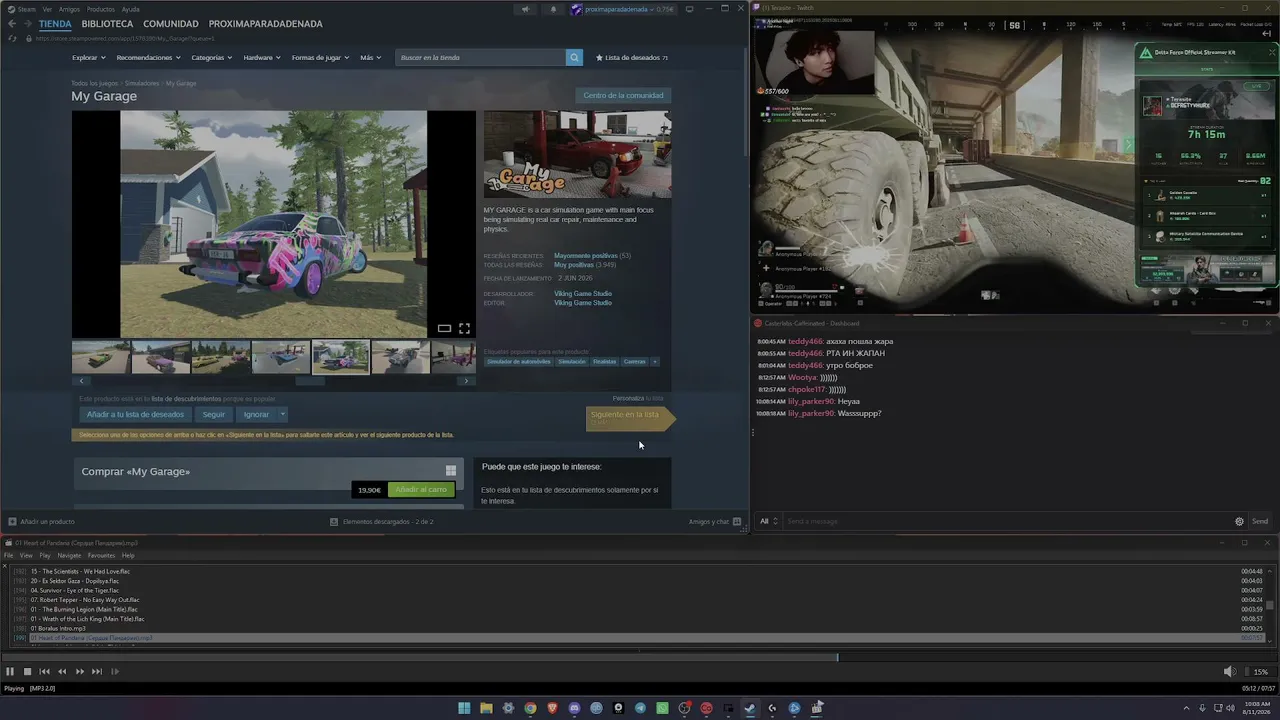1280x720 pixels.
Task: Click Siguiente en la lista button
Action: [630, 418]
